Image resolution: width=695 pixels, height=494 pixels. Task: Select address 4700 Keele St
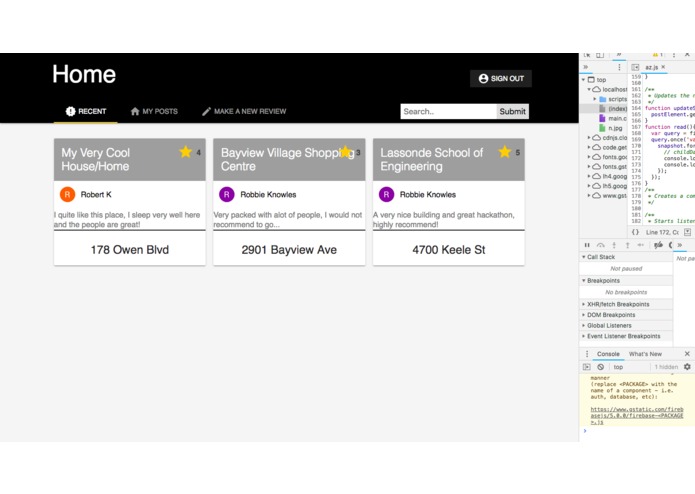(449, 250)
